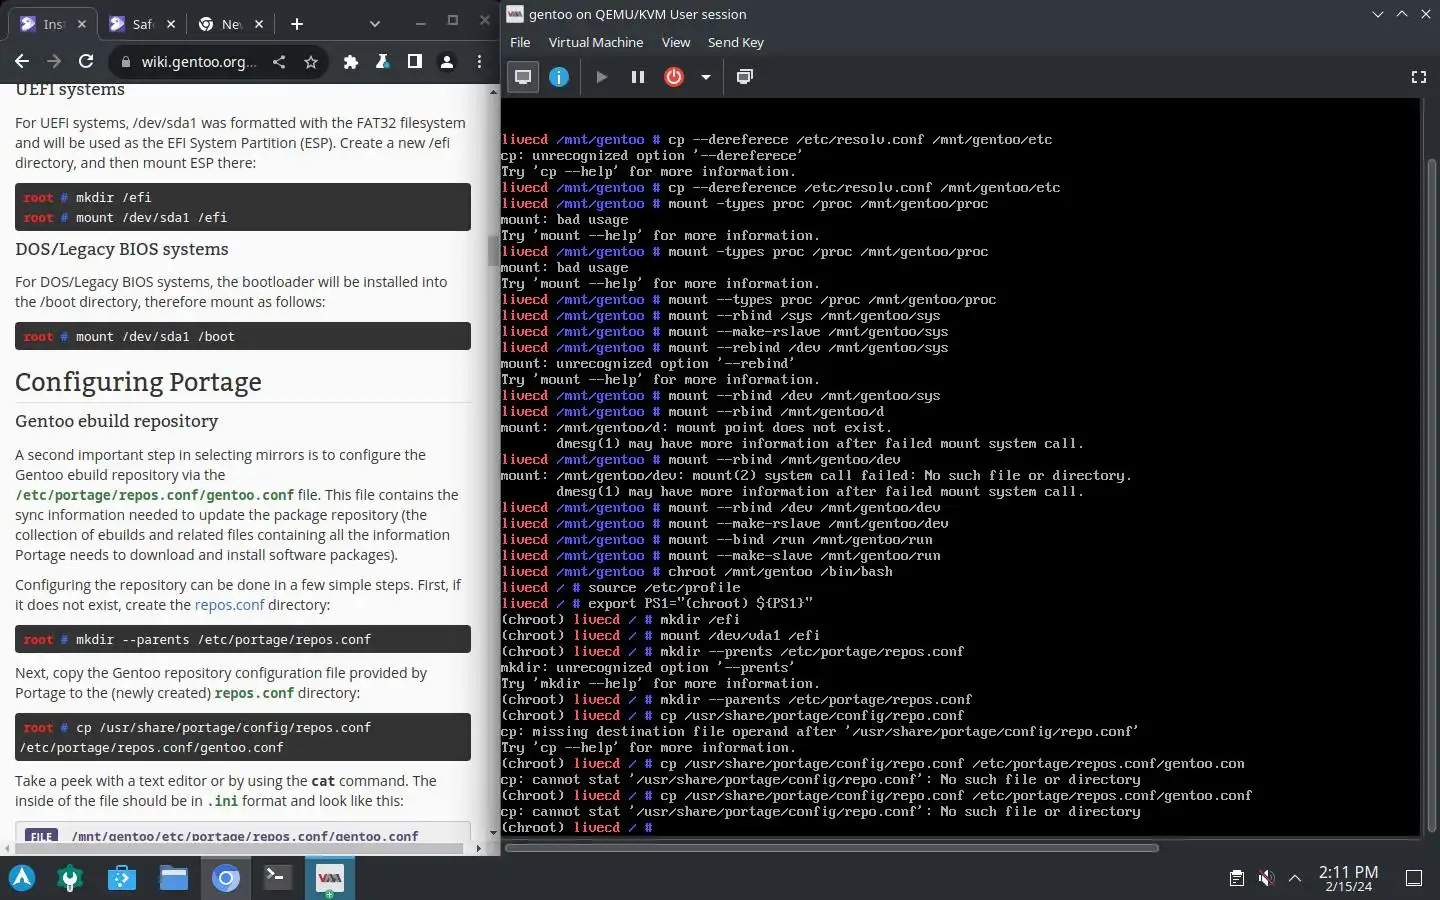Share this page from the address bar

[x=279, y=62]
